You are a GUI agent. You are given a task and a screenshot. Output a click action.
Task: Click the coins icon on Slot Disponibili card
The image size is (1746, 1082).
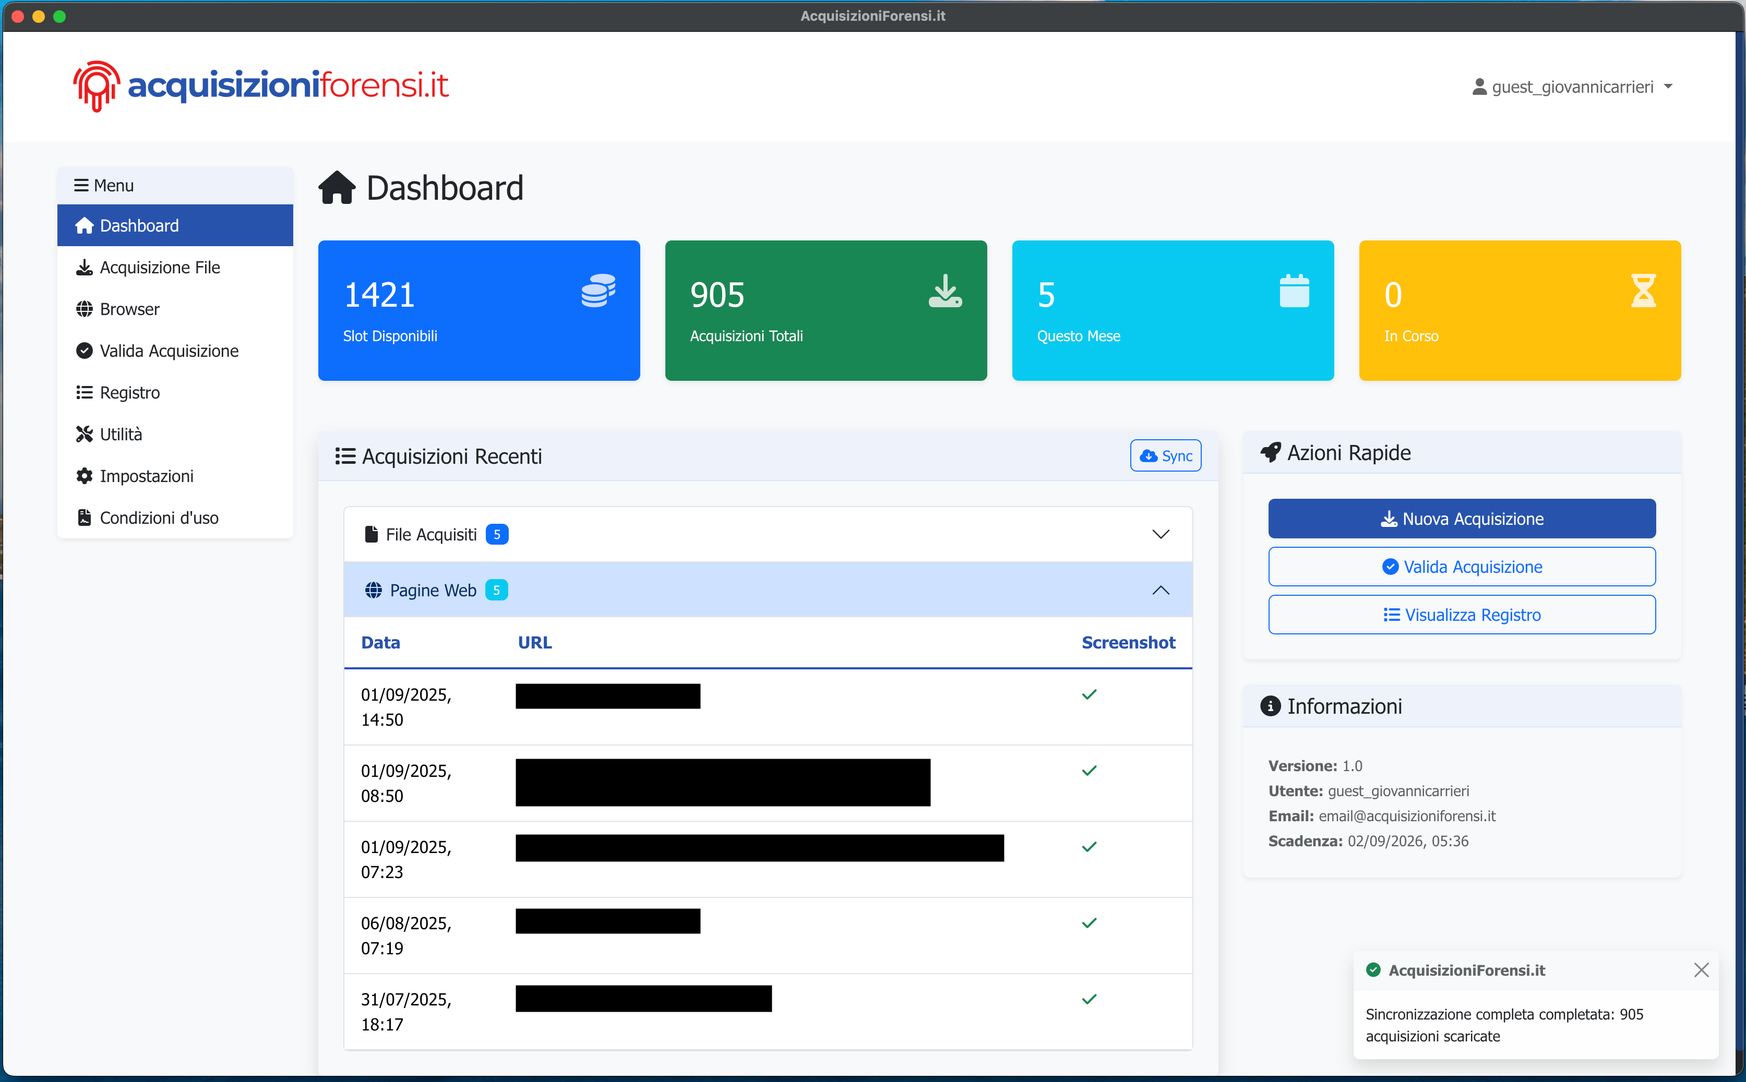598,291
